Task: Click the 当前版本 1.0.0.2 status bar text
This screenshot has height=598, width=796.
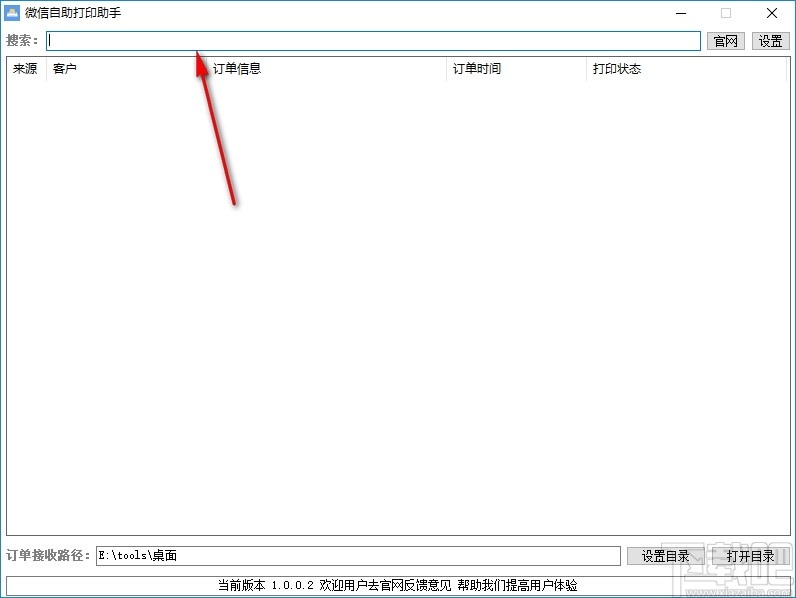Action: (397, 585)
